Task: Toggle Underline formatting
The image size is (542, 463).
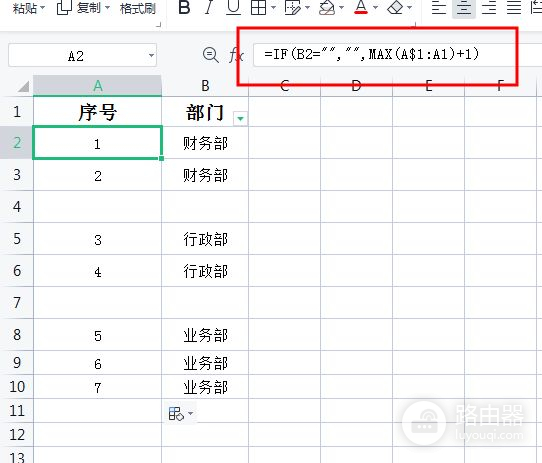Action: (x=233, y=7)
